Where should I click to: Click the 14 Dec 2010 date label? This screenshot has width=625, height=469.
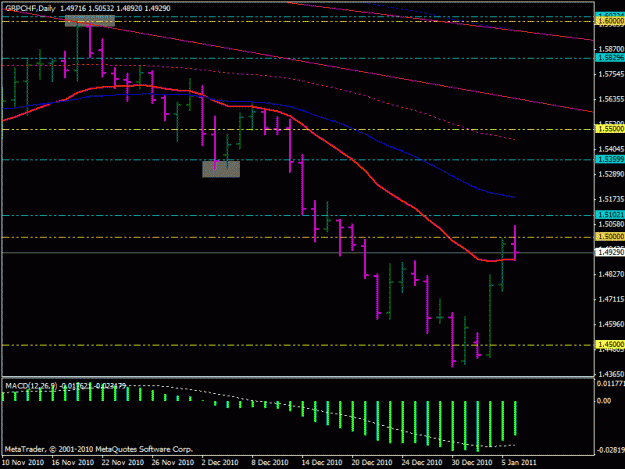pos(322,463)
